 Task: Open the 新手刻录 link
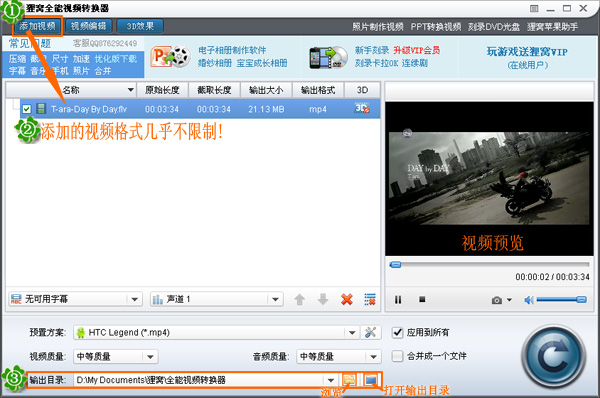(372, 50)
